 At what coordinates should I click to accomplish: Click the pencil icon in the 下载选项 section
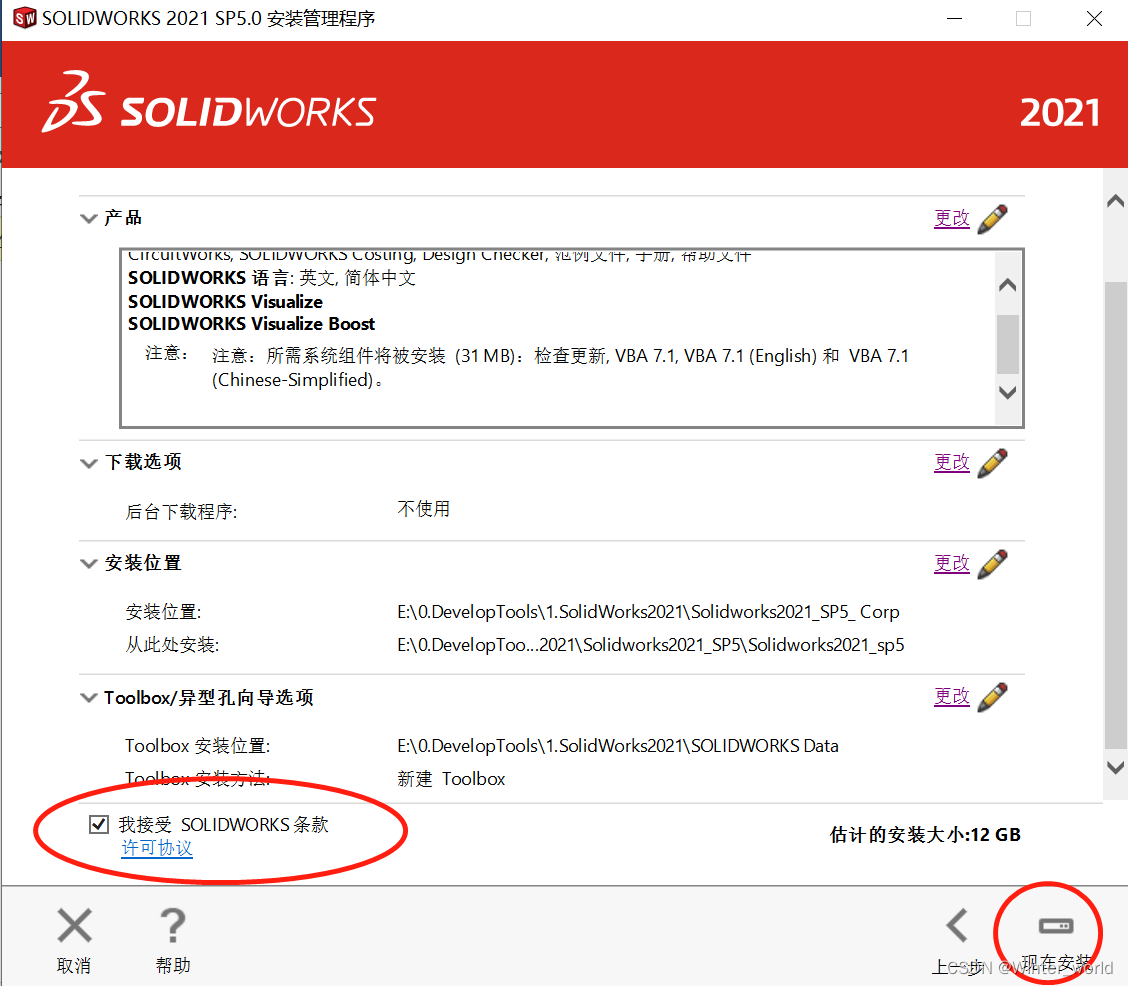(x=993, y=462)
